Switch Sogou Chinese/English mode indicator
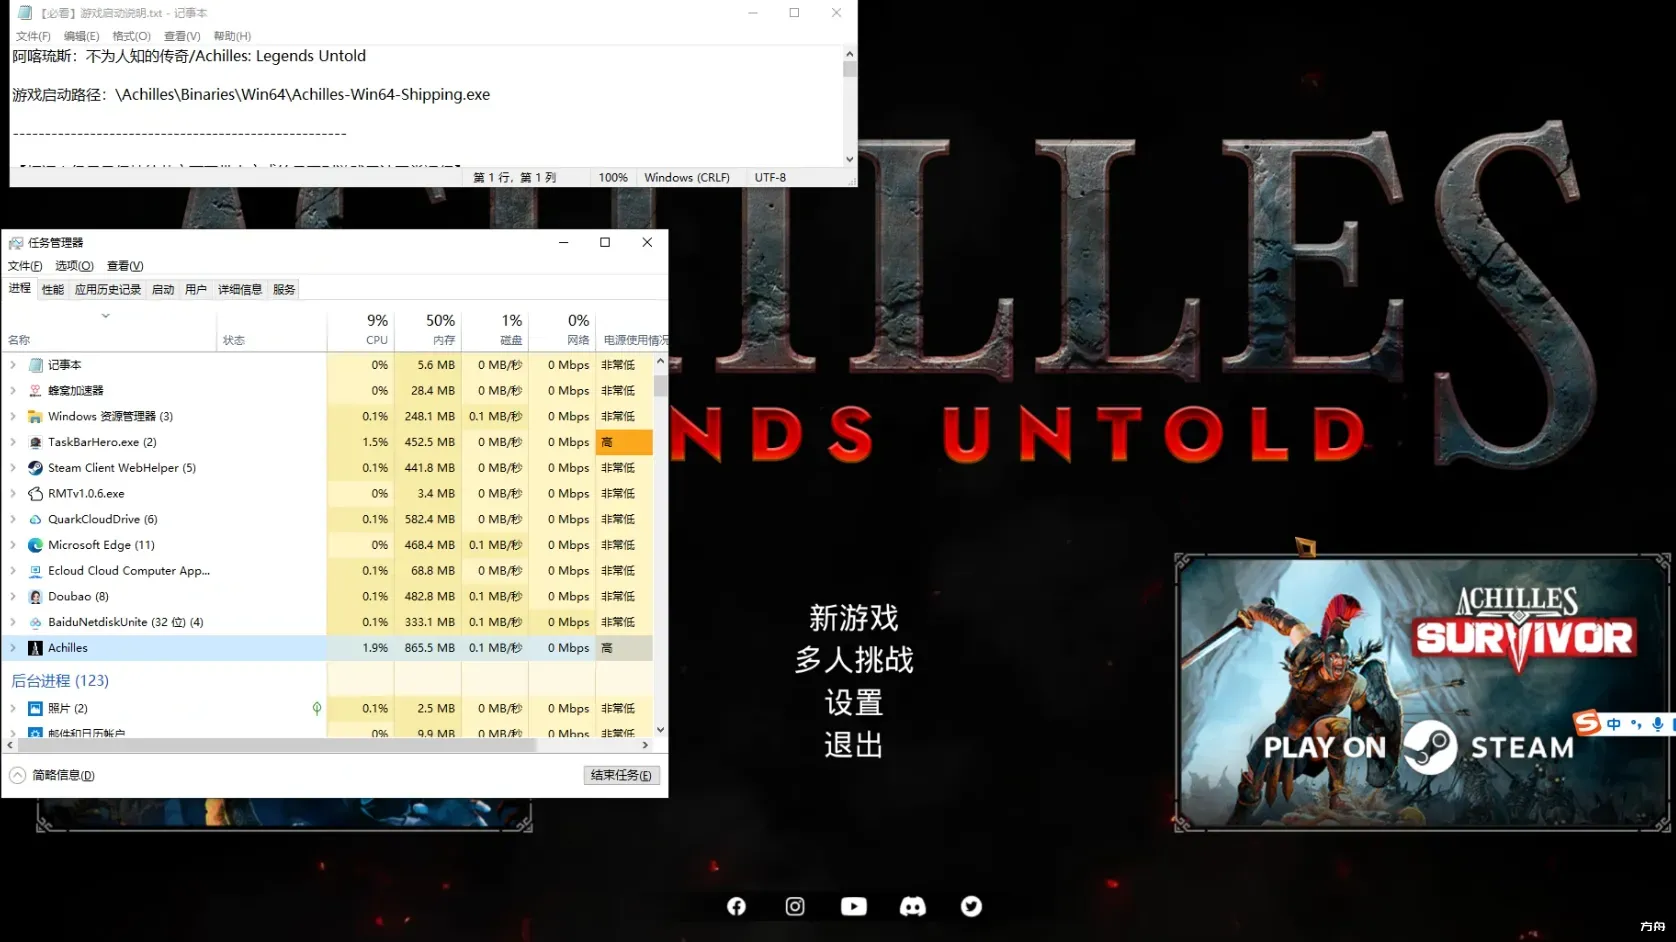Image resolution: width=1676 pixels, height=942 pixels. coord(1614,724)
